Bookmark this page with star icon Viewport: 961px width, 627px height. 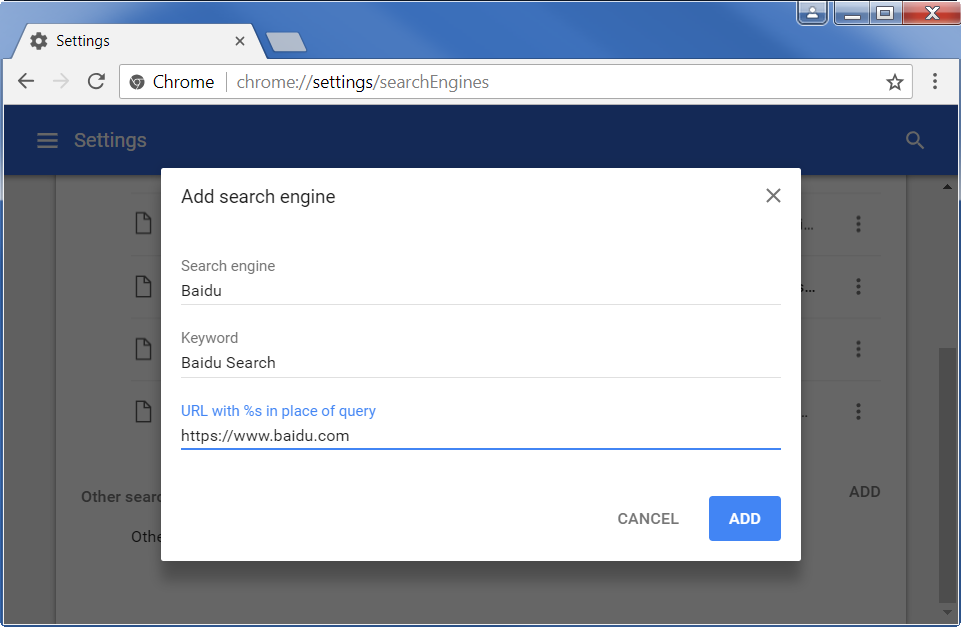click(894, 82)
